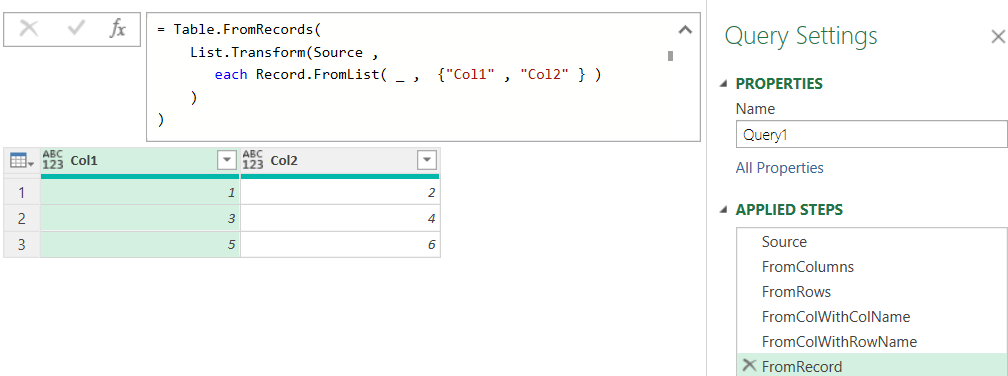Select the FromRecord applied step
Image resolution: width=1008 pixels, height=376 pixels.
[872, 366]
